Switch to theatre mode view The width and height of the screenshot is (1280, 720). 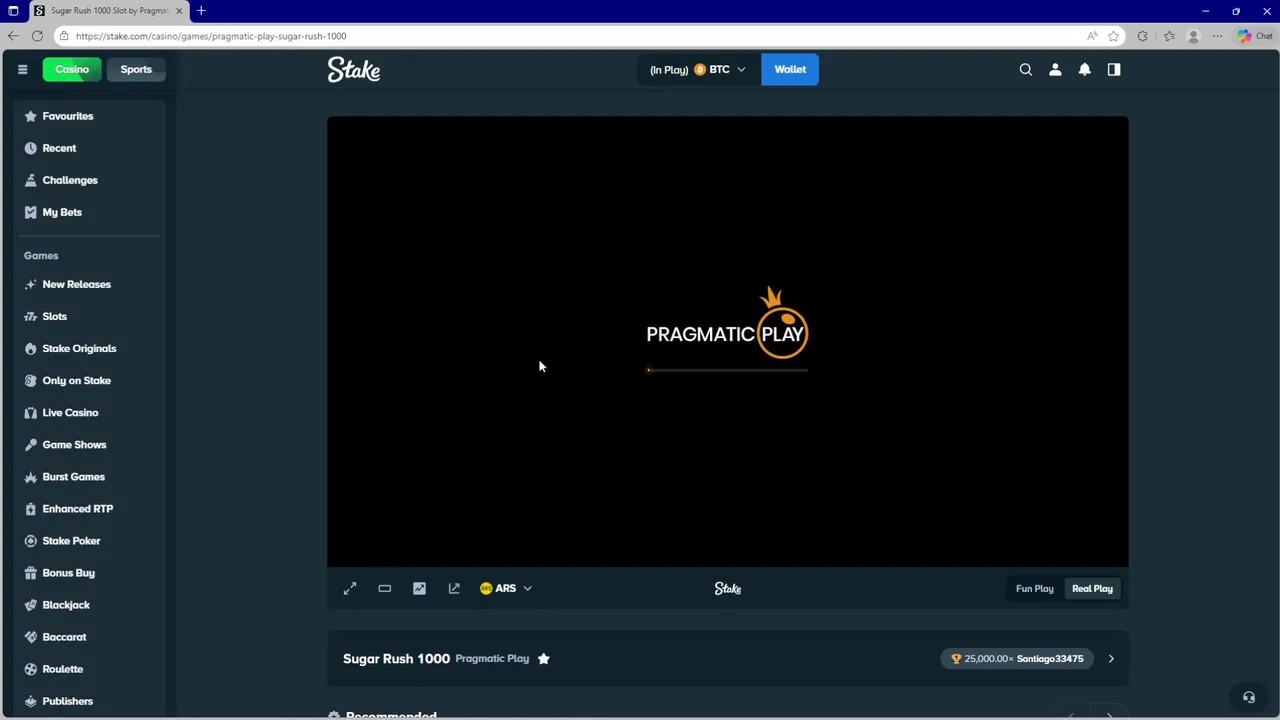[x=384, y=588]
